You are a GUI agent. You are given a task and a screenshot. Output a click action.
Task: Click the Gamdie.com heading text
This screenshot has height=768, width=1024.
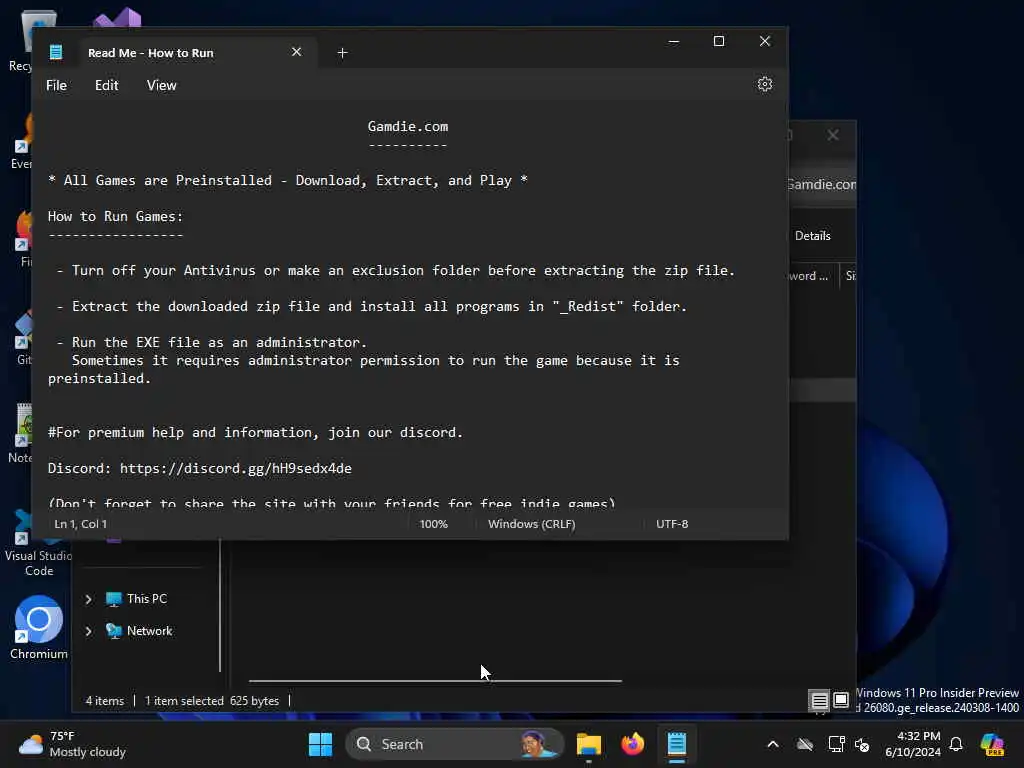[x=408, y=127]
